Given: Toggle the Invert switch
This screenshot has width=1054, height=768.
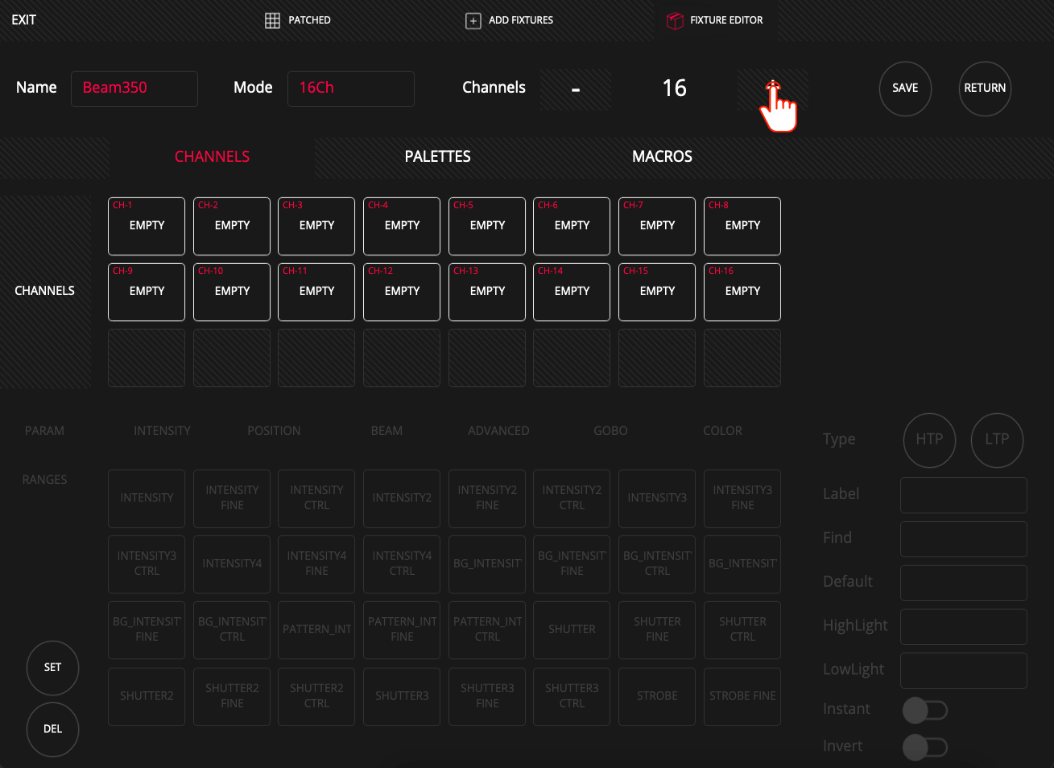Looking at the screenshot, I should click(x=925, y=747).
